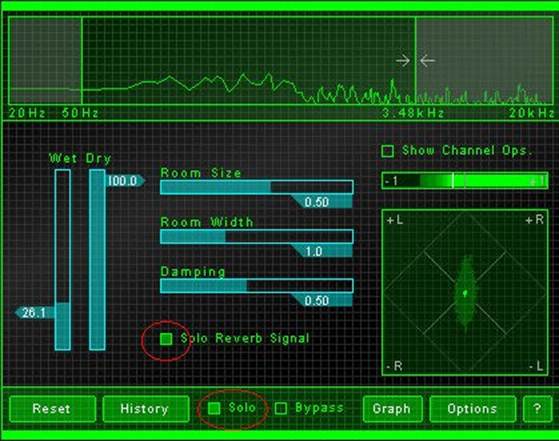559x441 pixels.
Task: Click the Damping slider bar
Action: 257,286
